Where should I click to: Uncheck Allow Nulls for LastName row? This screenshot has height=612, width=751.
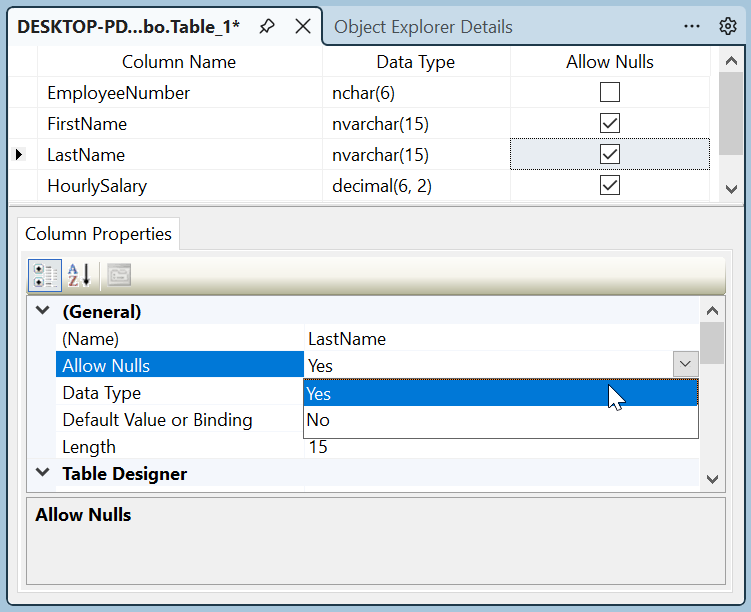click(x=610, y=154)
